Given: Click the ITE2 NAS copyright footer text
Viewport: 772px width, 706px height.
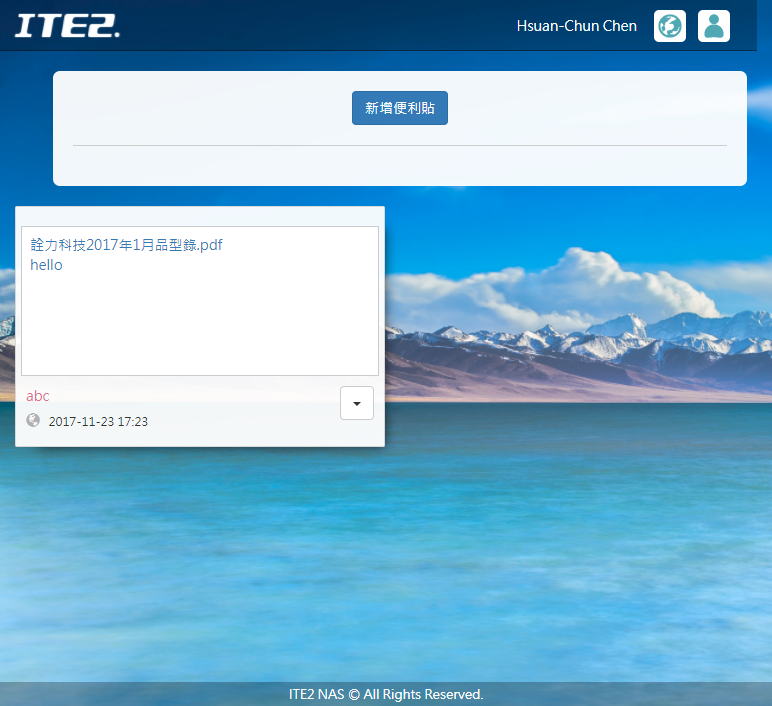Looking at the screenshot, I should coord(386,694).
